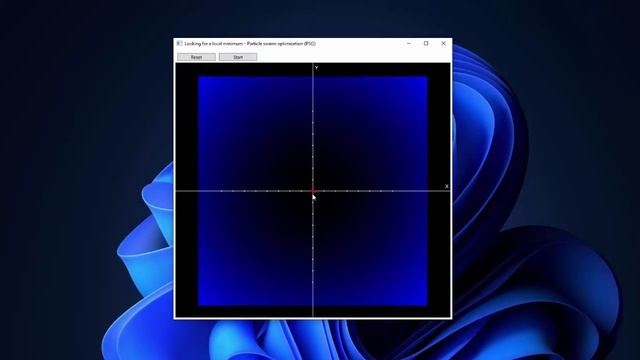Click the app icon in title bar
This screenshot has width=640, height=360.
coord(179,43)
